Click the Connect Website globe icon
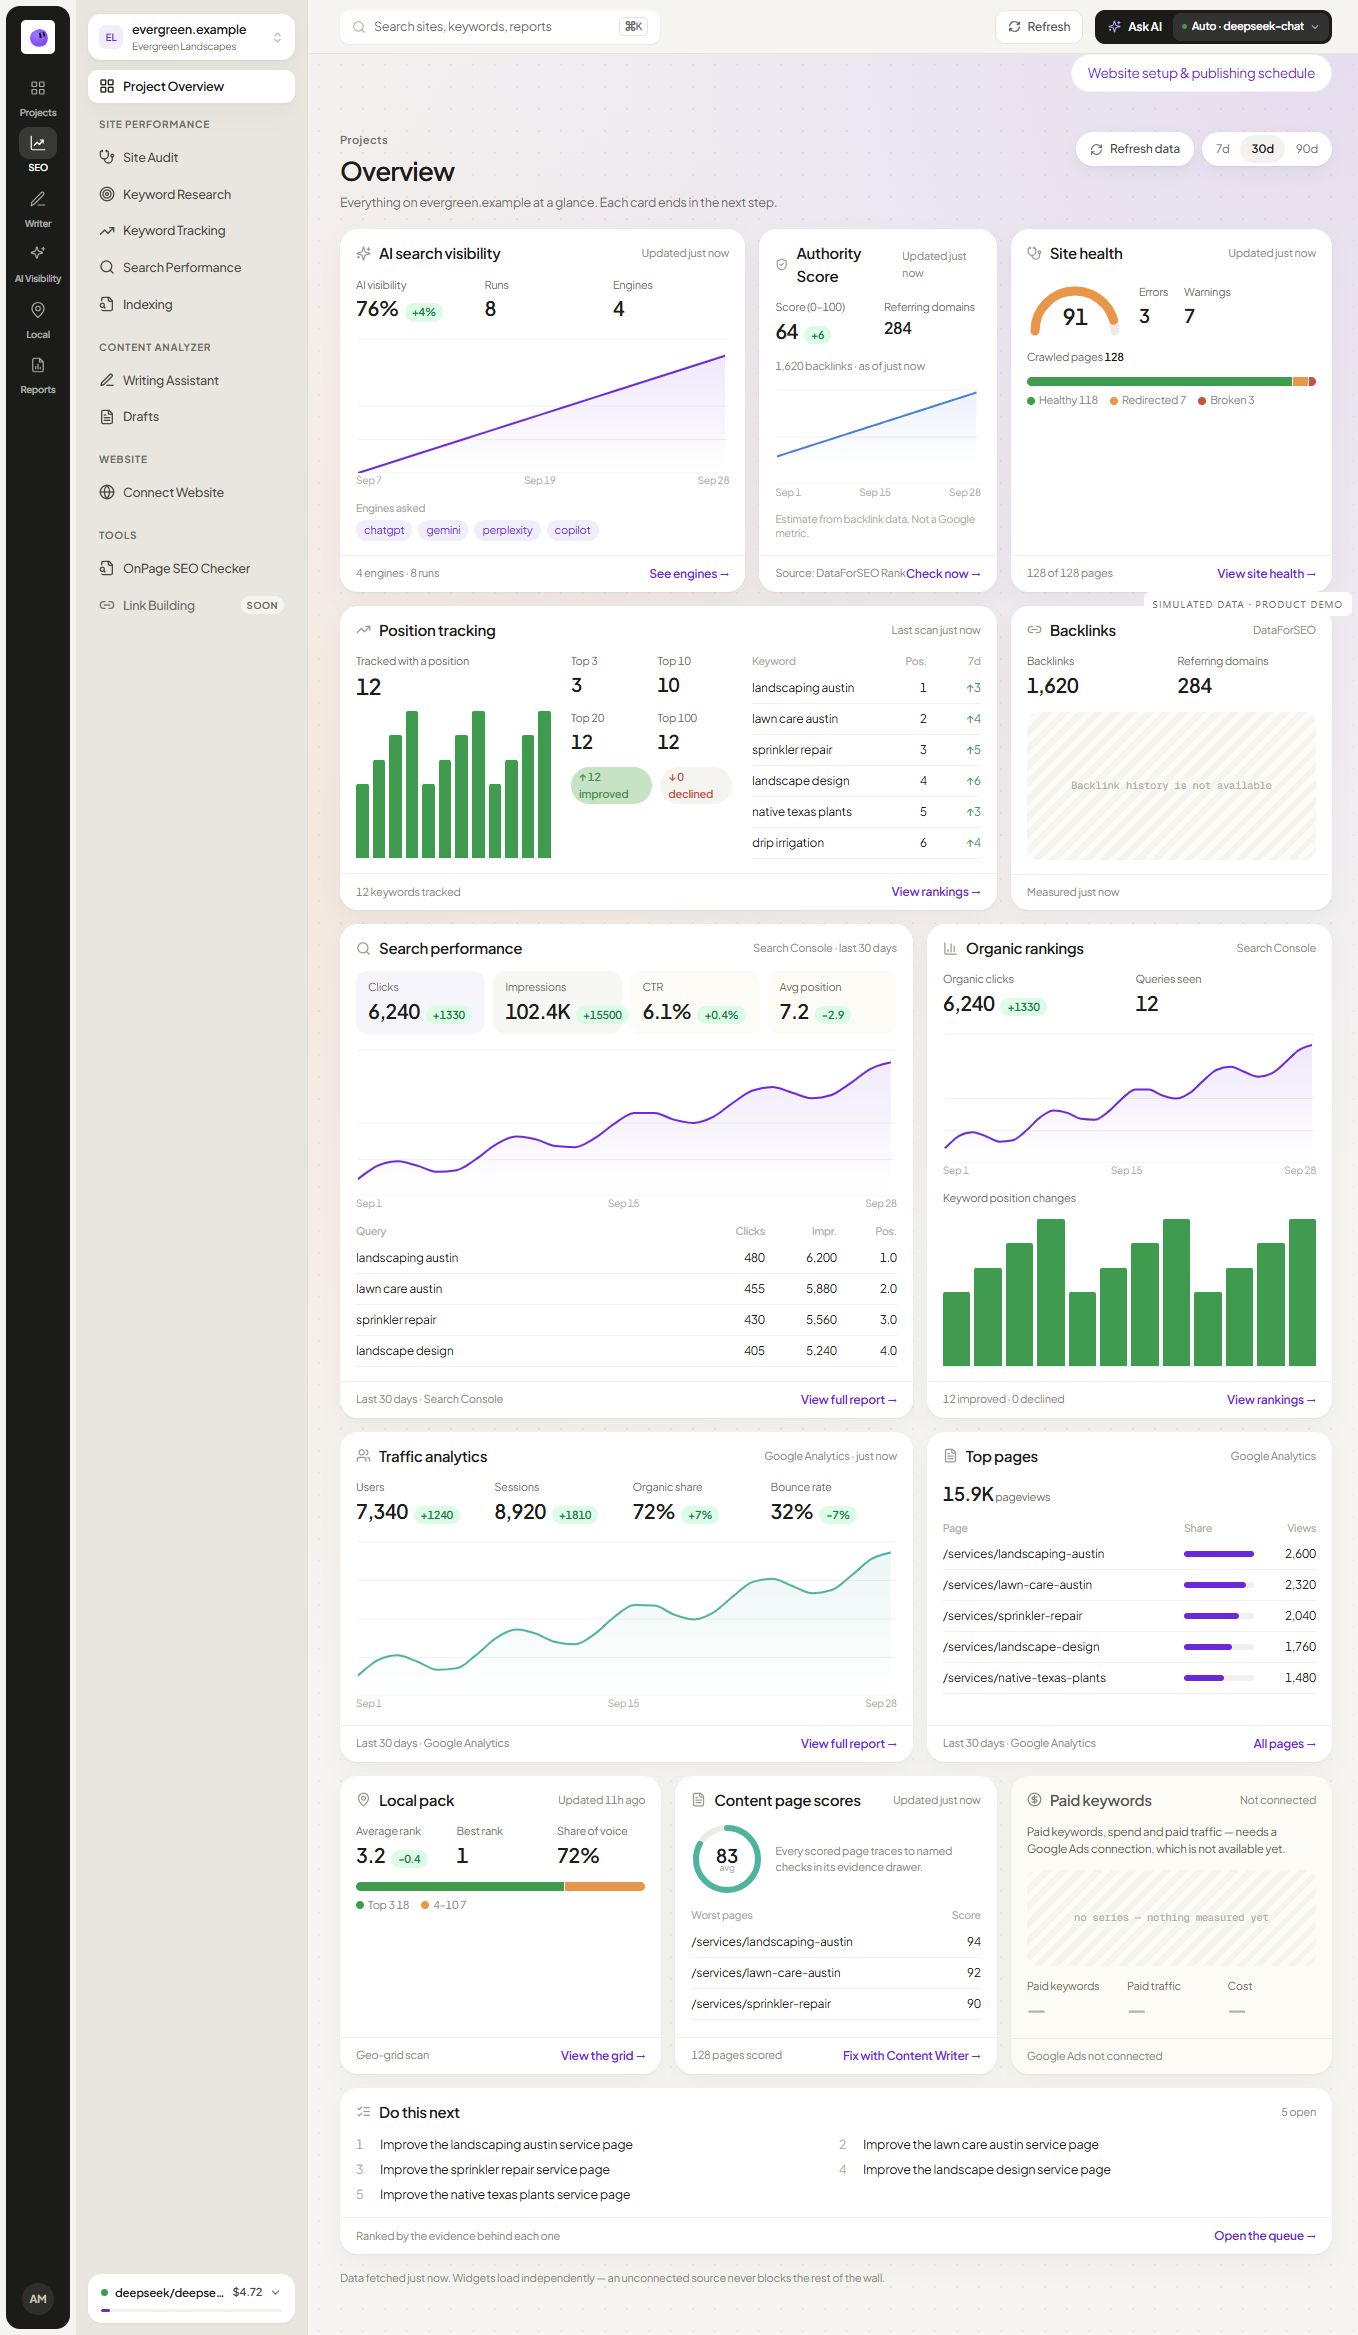Screen dimensions: 1358x2335 [x=107, y=492]
